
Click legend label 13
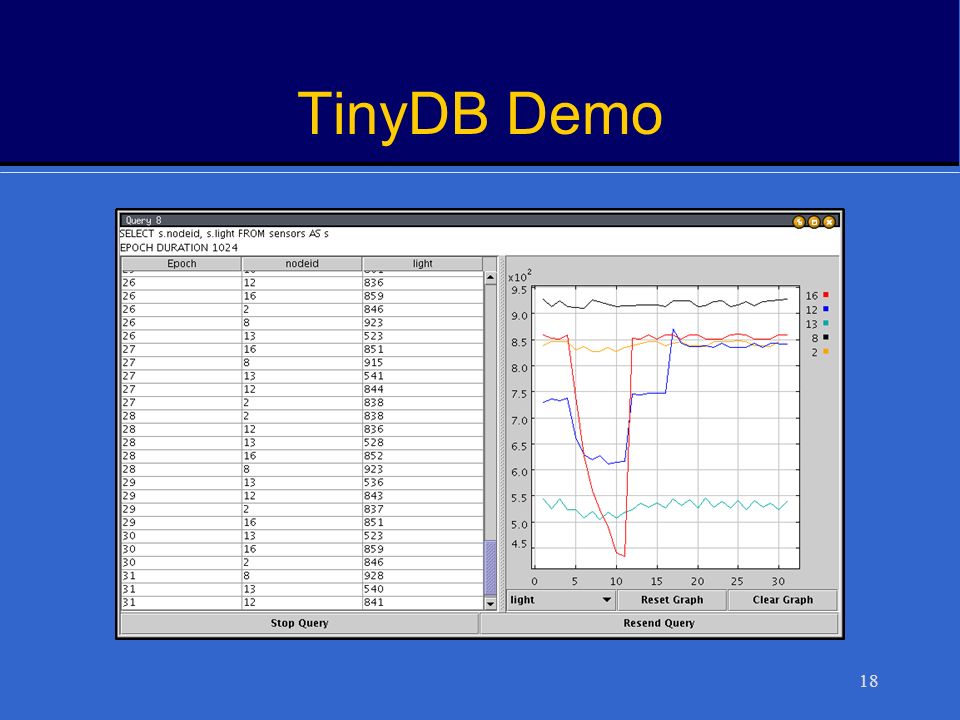click(811, 324)
